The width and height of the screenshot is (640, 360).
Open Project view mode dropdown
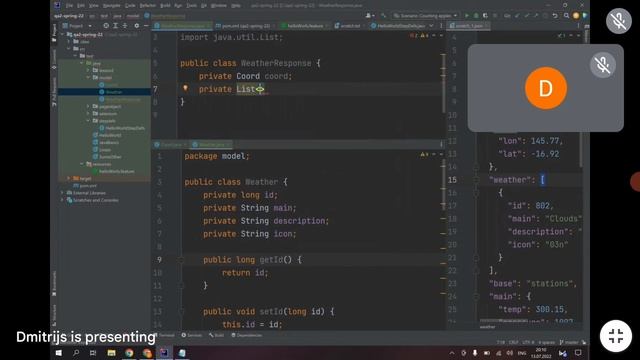point(77,26)
